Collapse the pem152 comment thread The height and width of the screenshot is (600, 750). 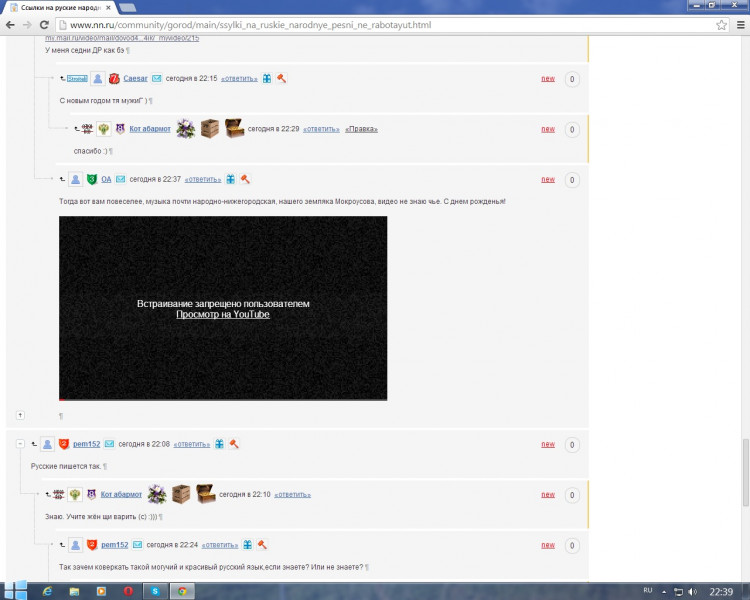20,443
